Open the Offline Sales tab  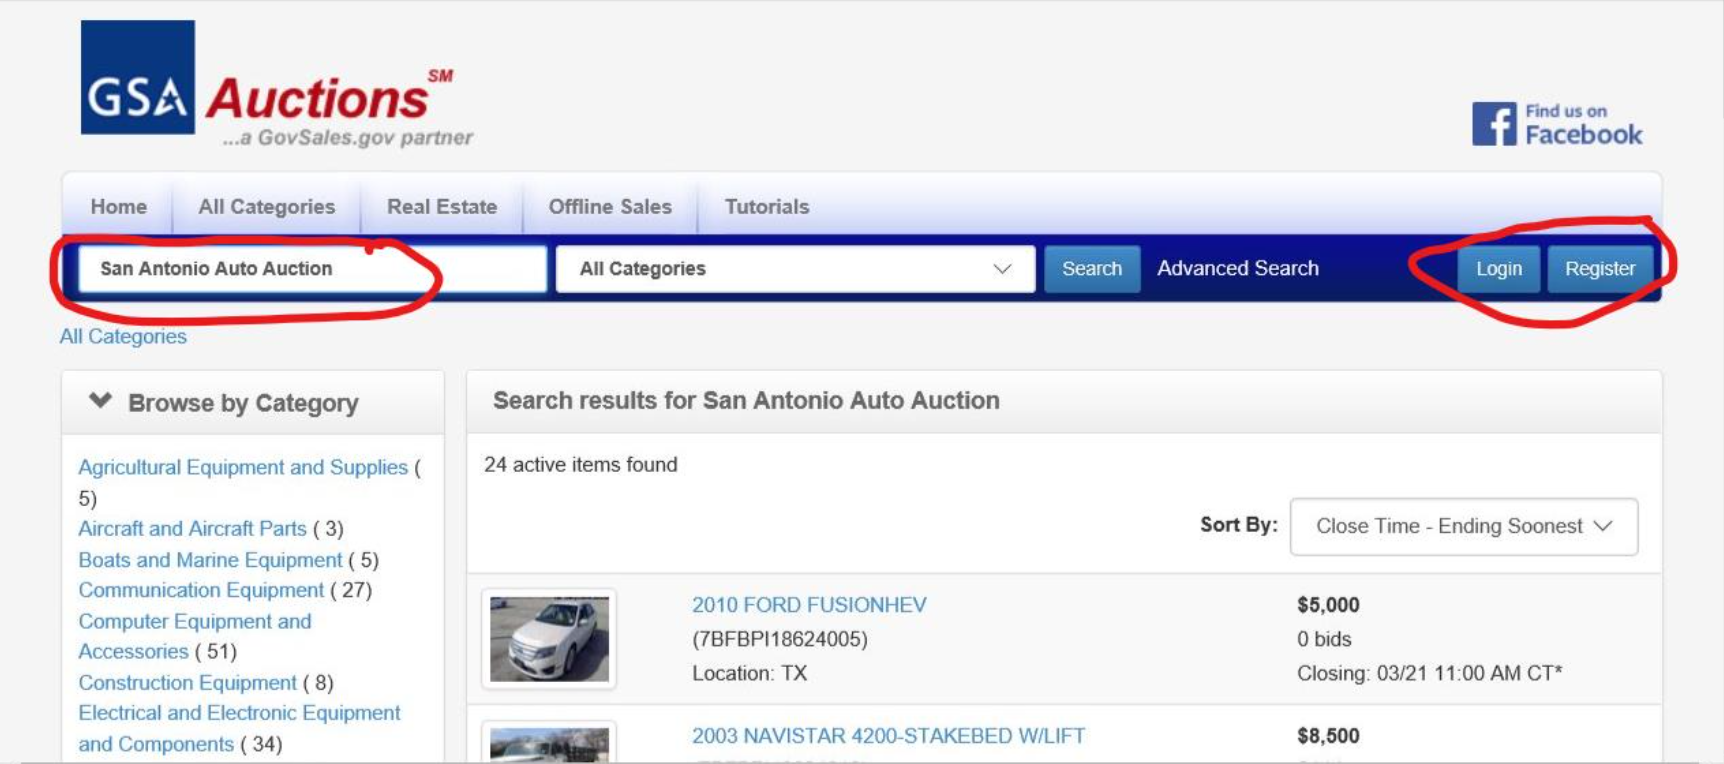coord(610,207)
